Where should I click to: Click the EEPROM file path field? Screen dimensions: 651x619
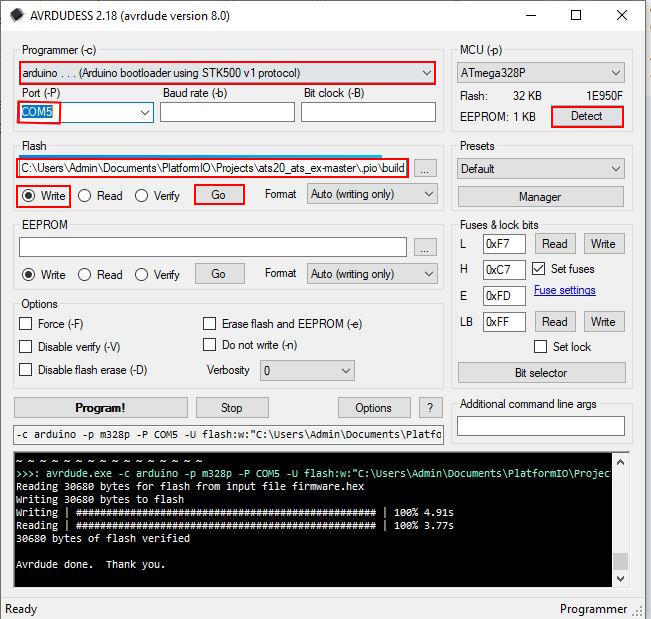[213, 247]
